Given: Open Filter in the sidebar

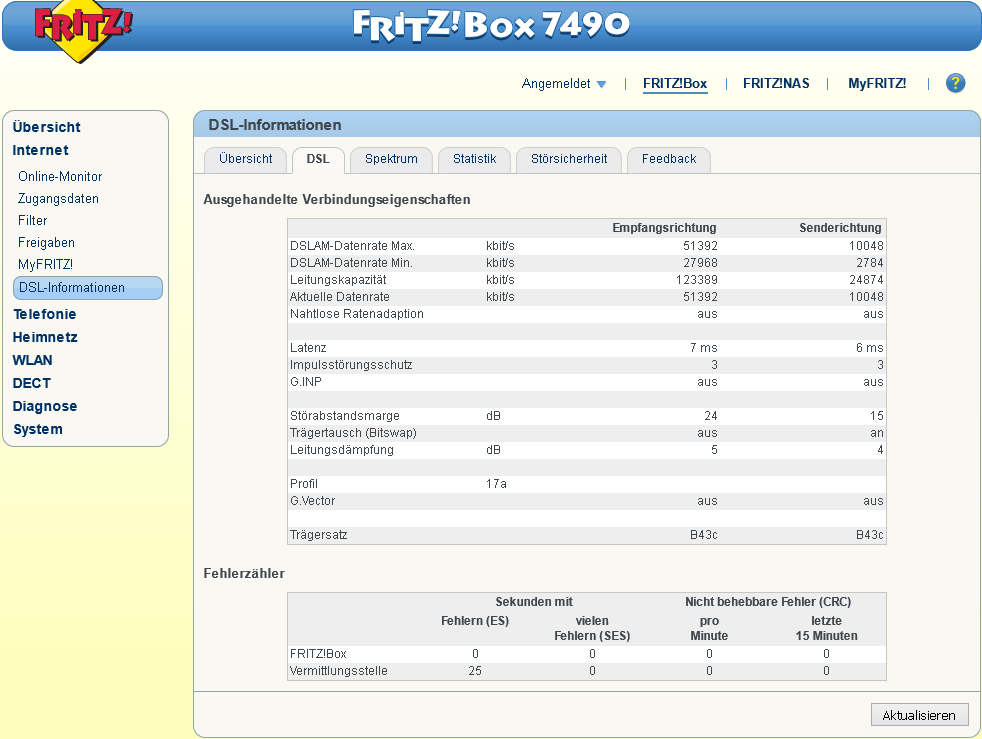Looking at the screenshot, I should point(33,220).
